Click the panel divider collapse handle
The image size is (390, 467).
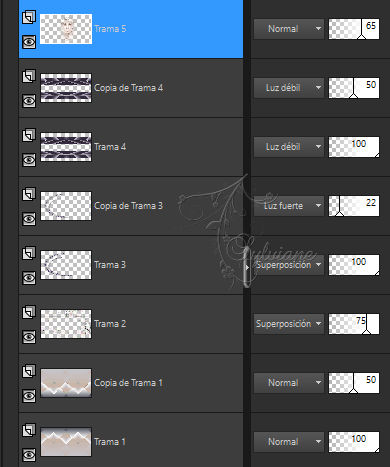247,267
